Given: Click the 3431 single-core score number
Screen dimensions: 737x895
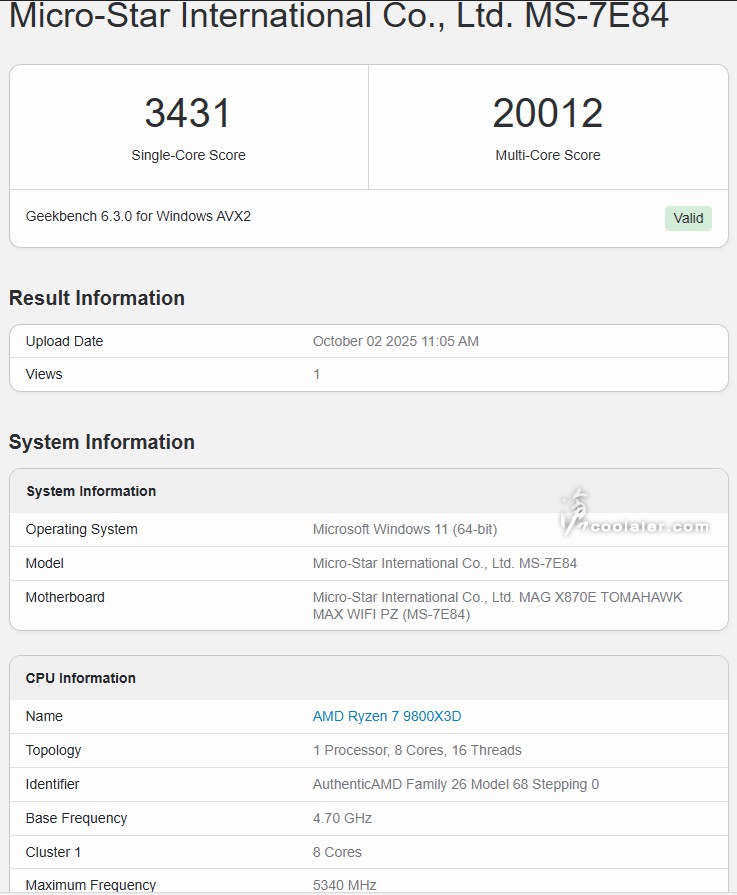Looking at the screenshot, I should [x=188, y=113].
